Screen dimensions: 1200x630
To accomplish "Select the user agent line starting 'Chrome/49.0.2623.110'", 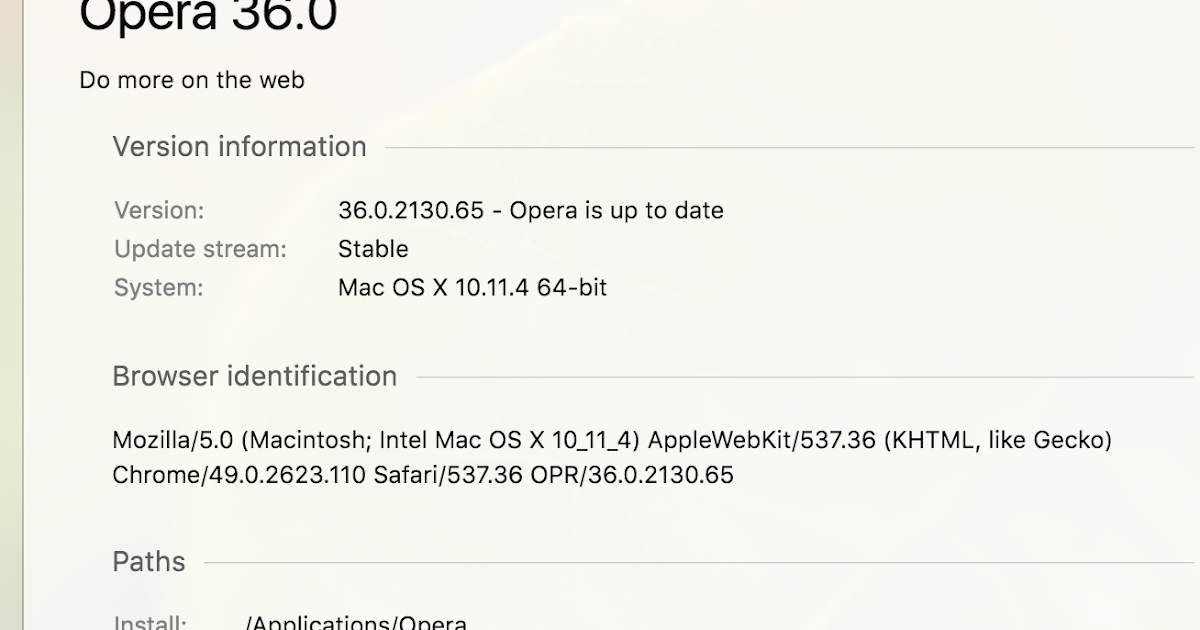I will click(x=423, y=475).
